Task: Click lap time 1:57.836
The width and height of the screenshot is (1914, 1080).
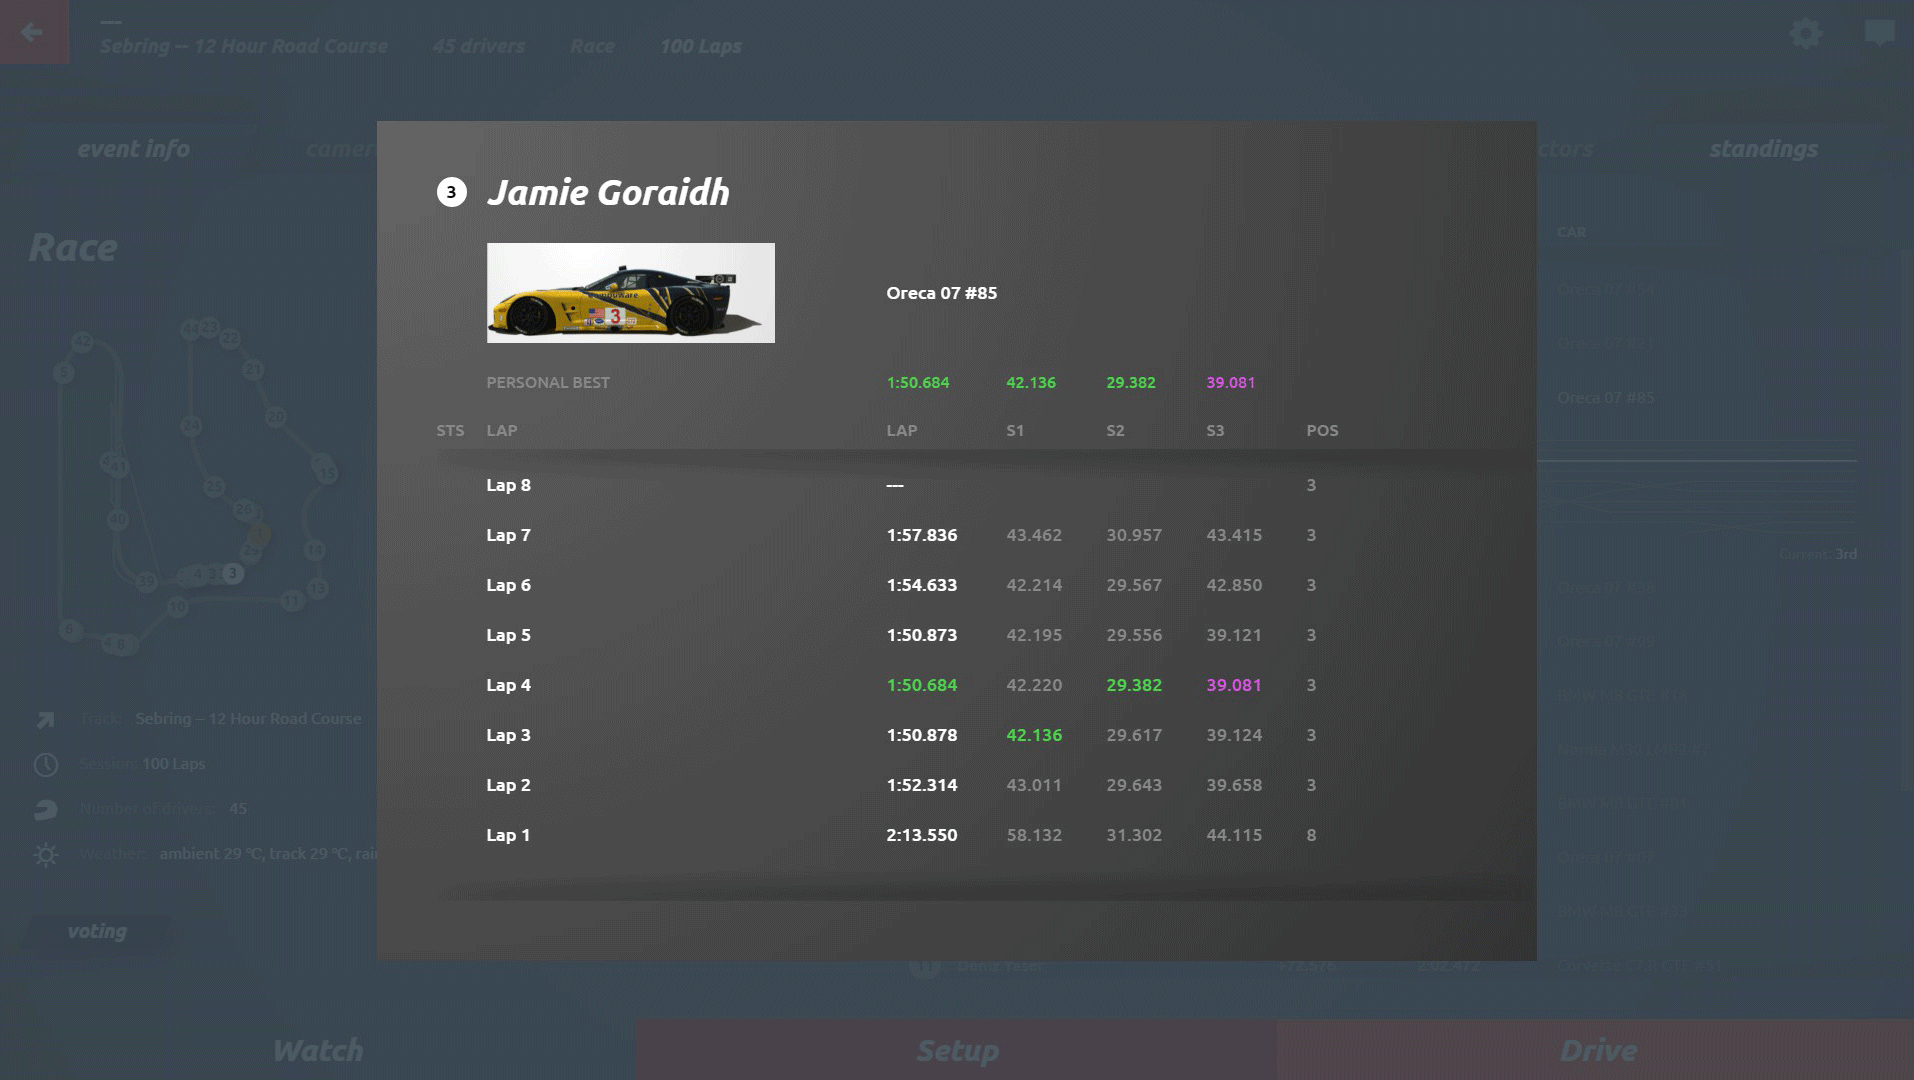Action: (921, 535)
